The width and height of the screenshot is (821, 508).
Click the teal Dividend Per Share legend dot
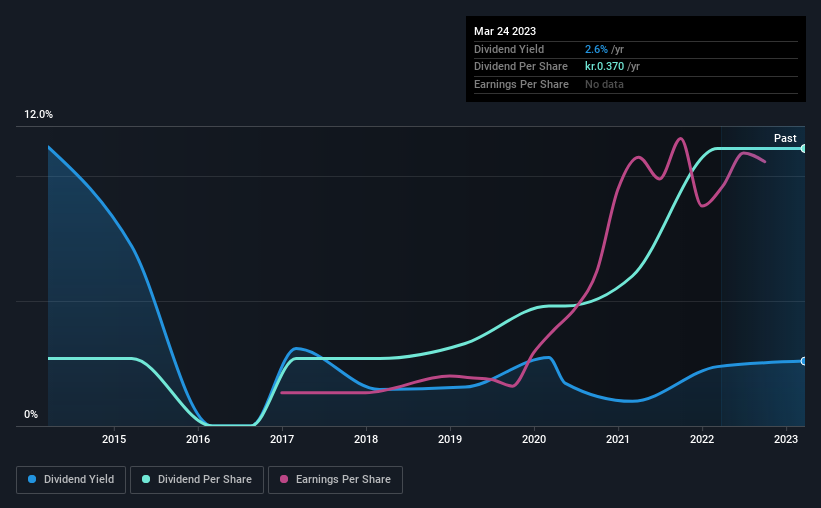pyautogui.click(x=146, y=479)
